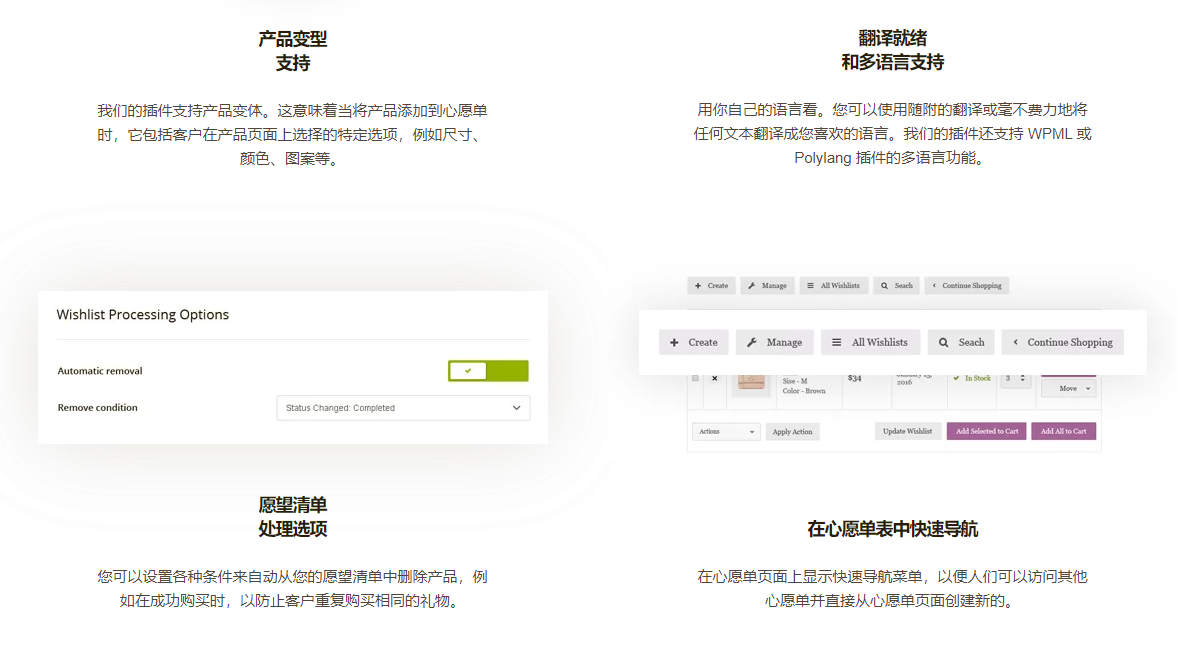
Task: Click the Remove condition label
Action: click(x=98, y=408)
